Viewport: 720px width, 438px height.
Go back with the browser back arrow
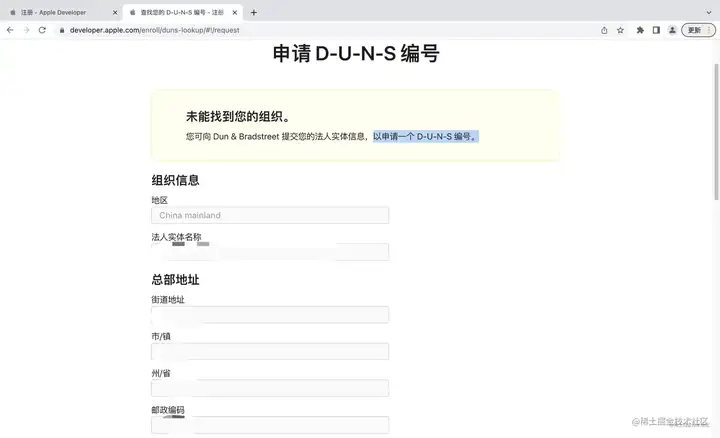(10, 30)
